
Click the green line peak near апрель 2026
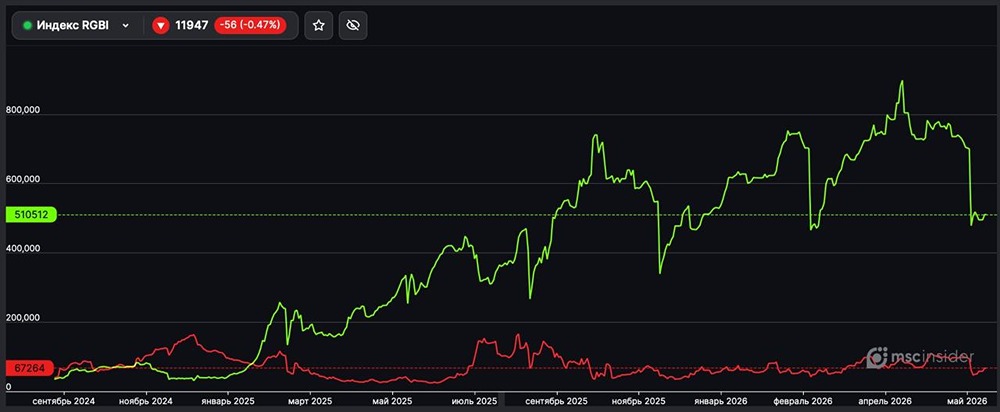tap(901, 82)
